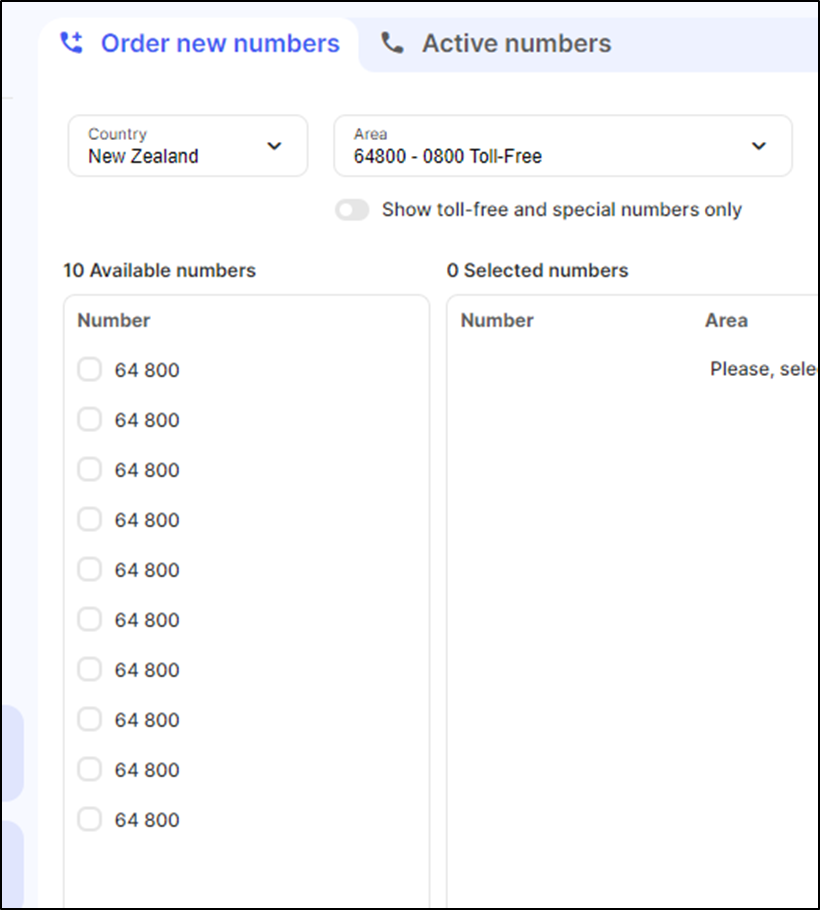Select the last number in the available list

click(89, 819)
